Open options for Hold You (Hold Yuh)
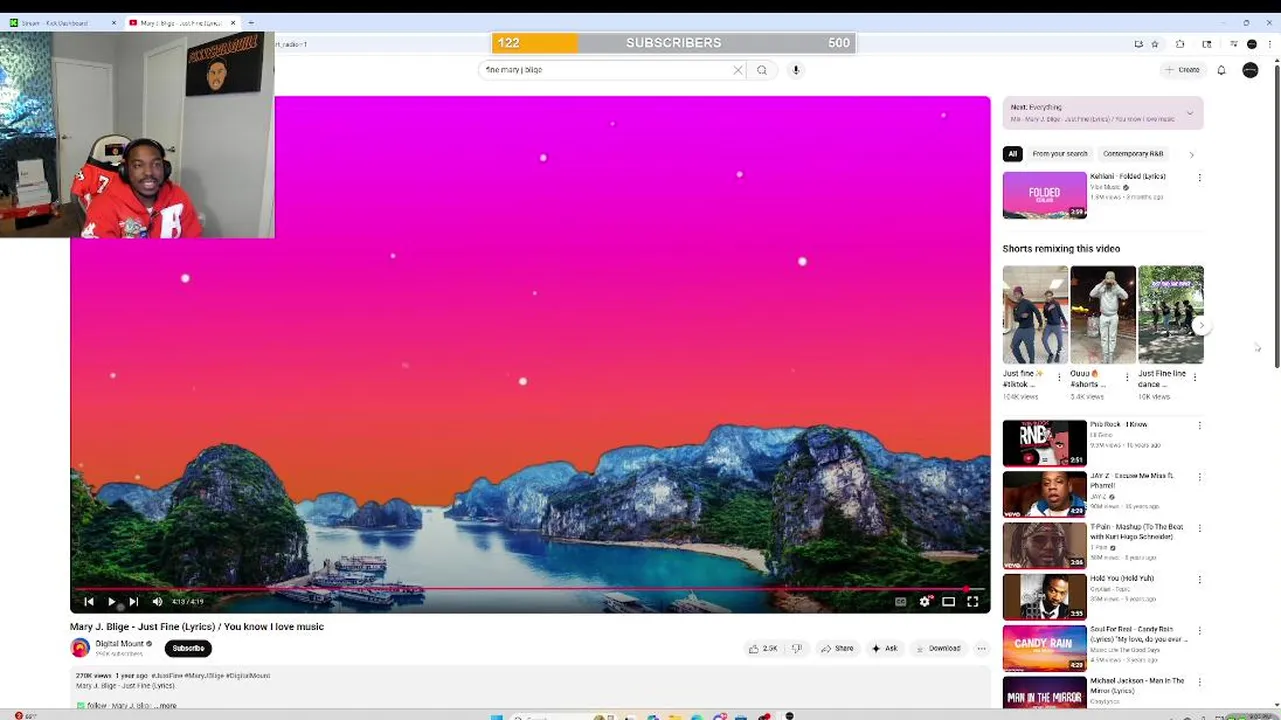1281x720 pixels. tap(1199, 579)
